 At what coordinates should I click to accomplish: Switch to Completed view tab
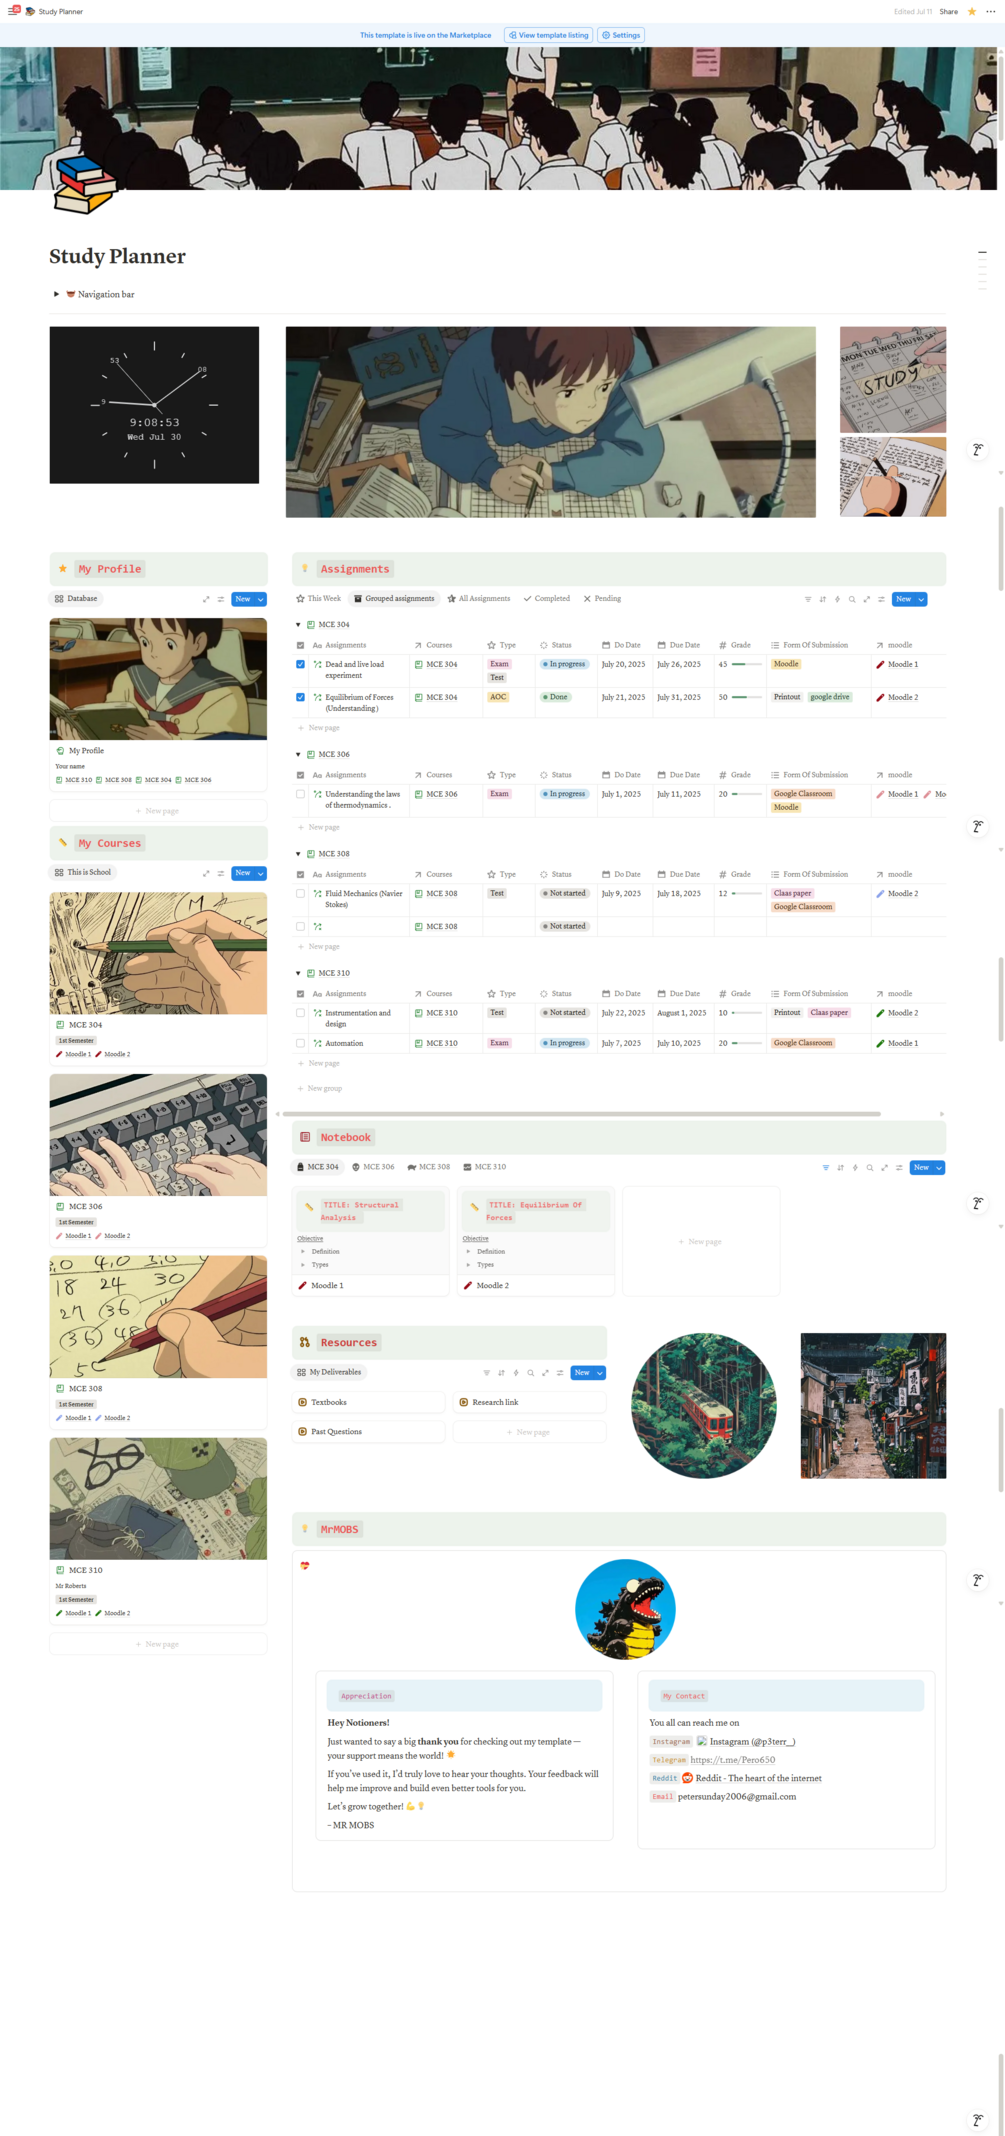click(547, 599)
